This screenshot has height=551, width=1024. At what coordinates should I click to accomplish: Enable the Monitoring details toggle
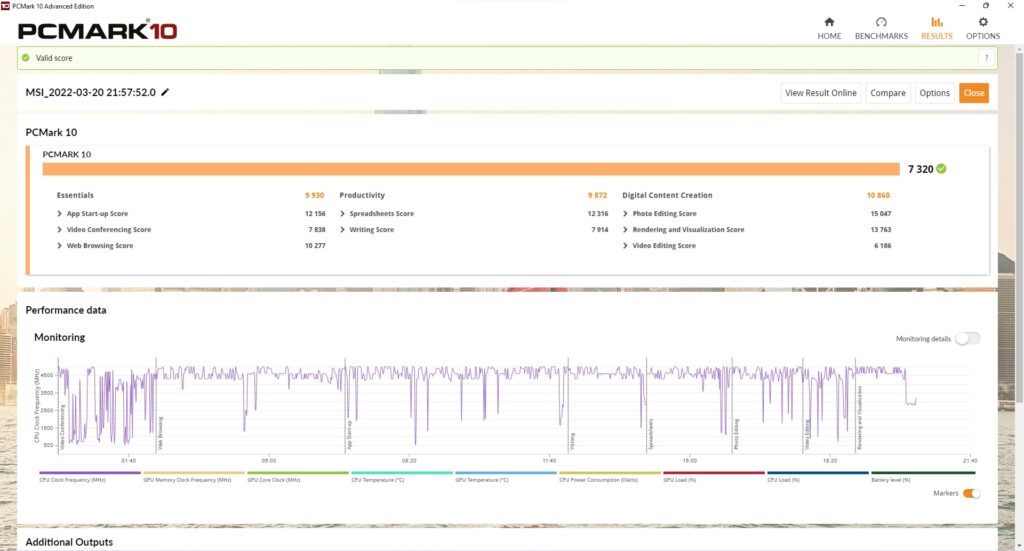tap(966, 339)
